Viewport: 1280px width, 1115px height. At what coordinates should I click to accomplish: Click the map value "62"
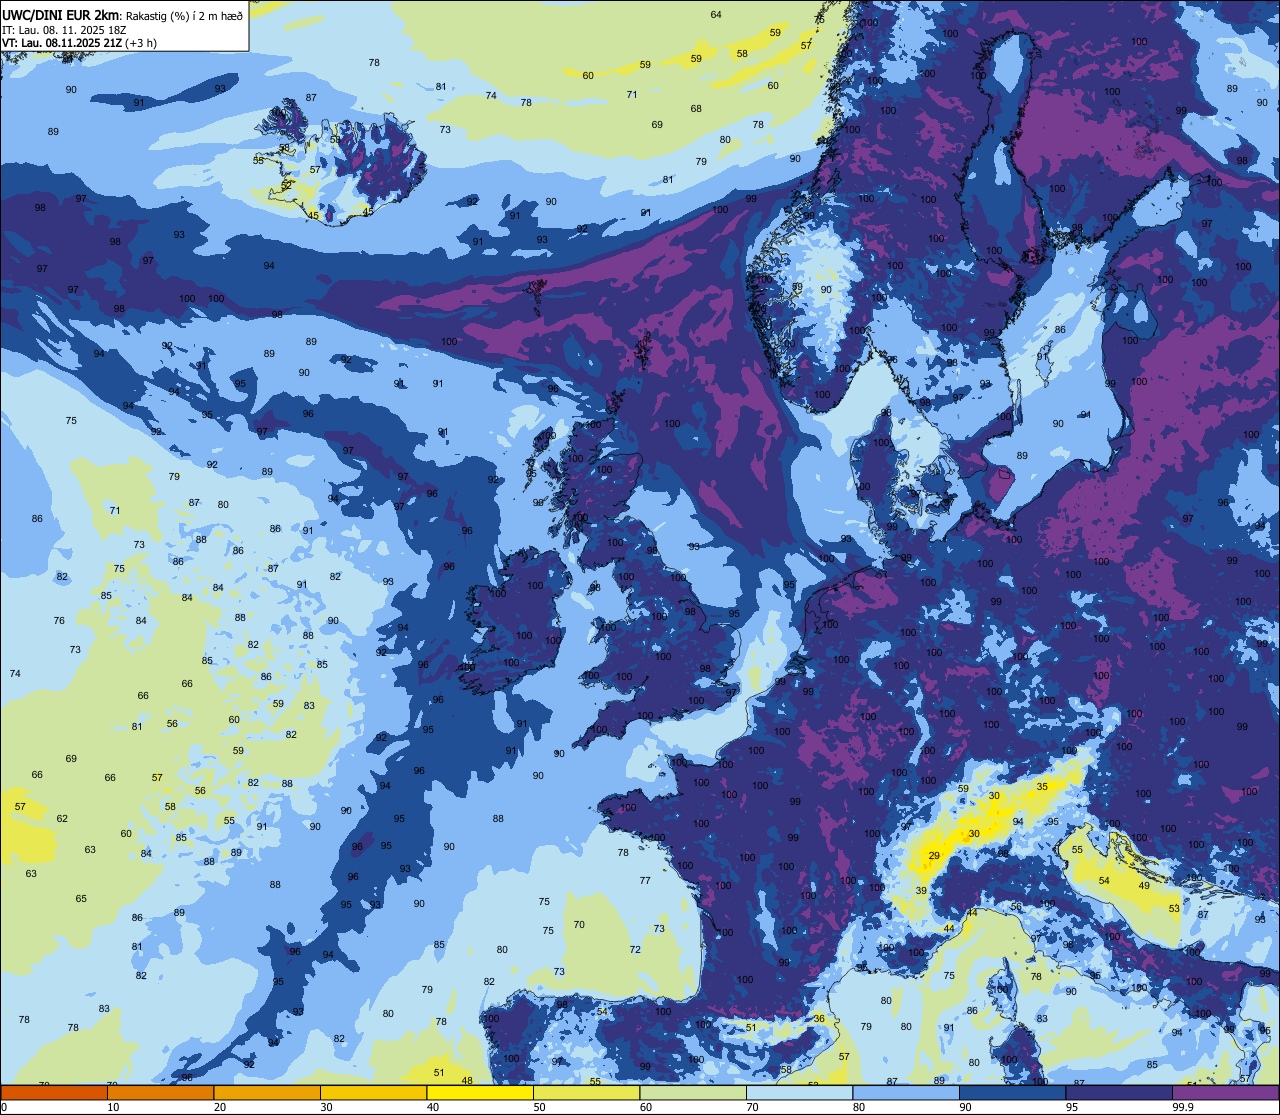[x=62, y=818]
